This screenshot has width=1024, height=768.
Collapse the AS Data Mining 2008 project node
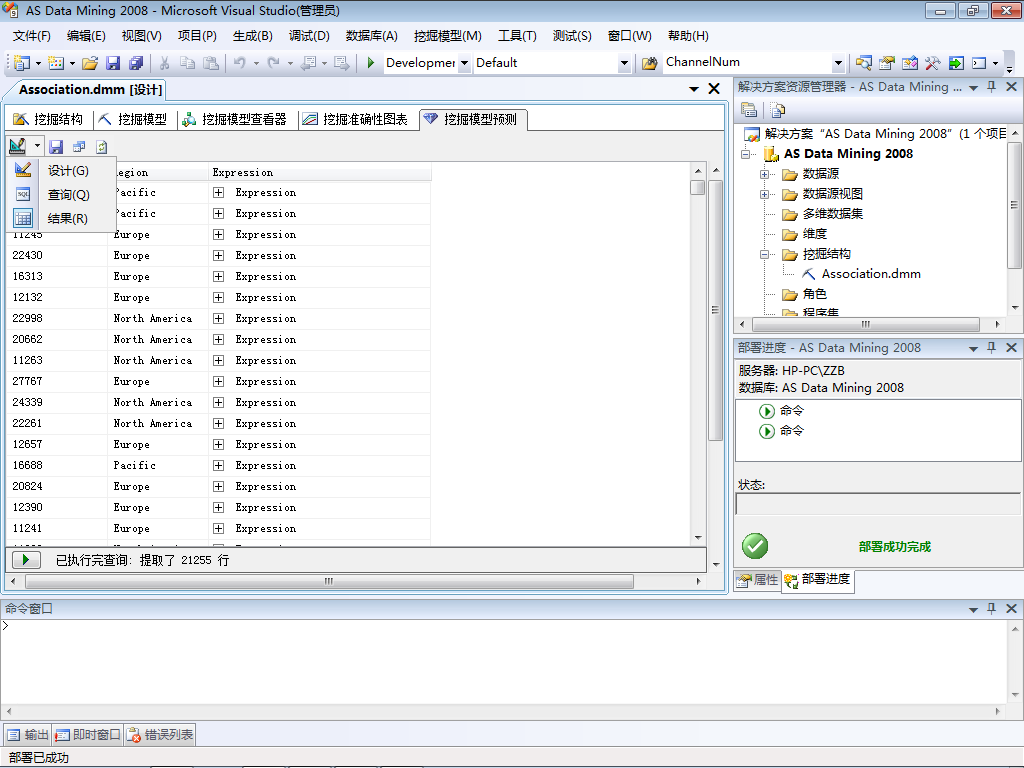pos(745,154)
